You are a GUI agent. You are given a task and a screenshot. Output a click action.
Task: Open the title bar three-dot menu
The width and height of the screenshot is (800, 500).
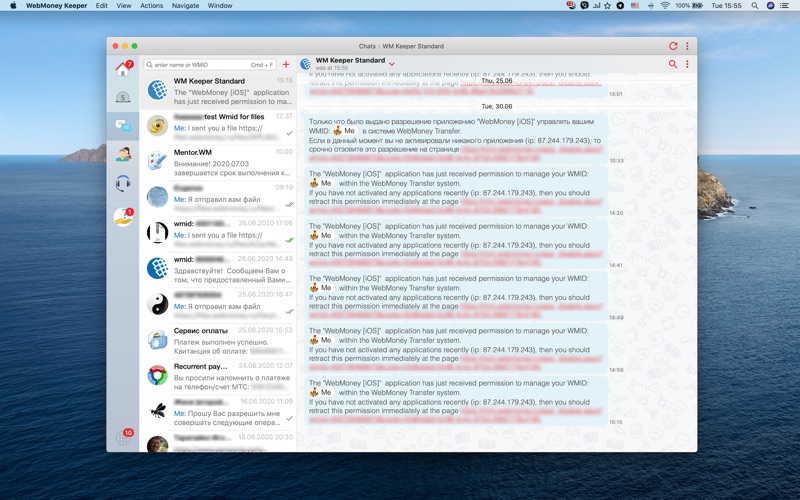click(687, 46)
